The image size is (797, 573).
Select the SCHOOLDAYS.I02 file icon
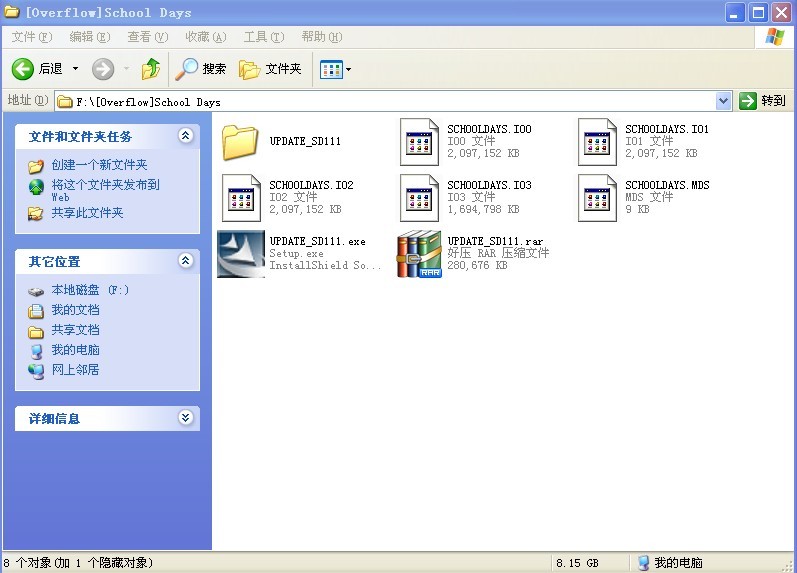(x=241, y=198)
